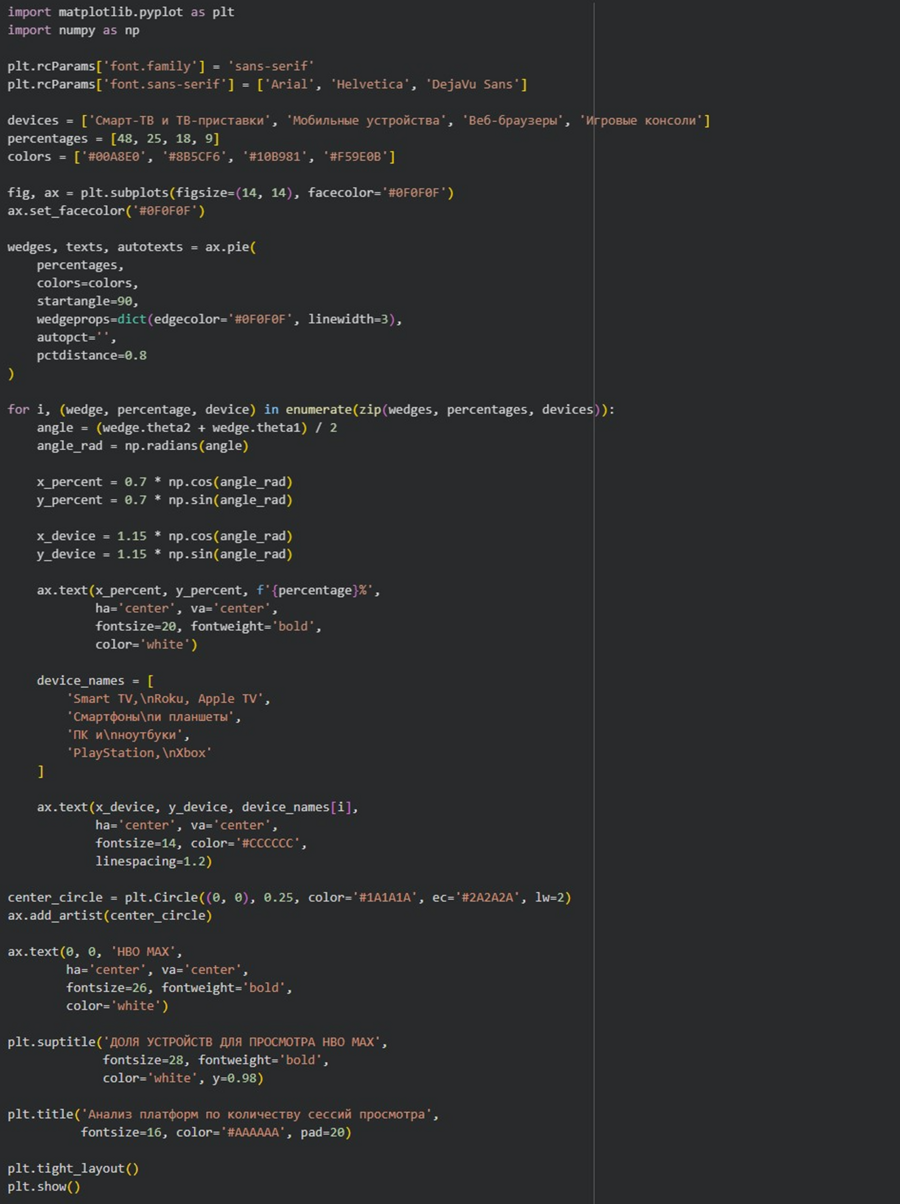Screen dimensions: 900x1204
Task: Click the 'Smart TV,\nRoku, Apple TV' string line
Action: click(x=169, y=699)
